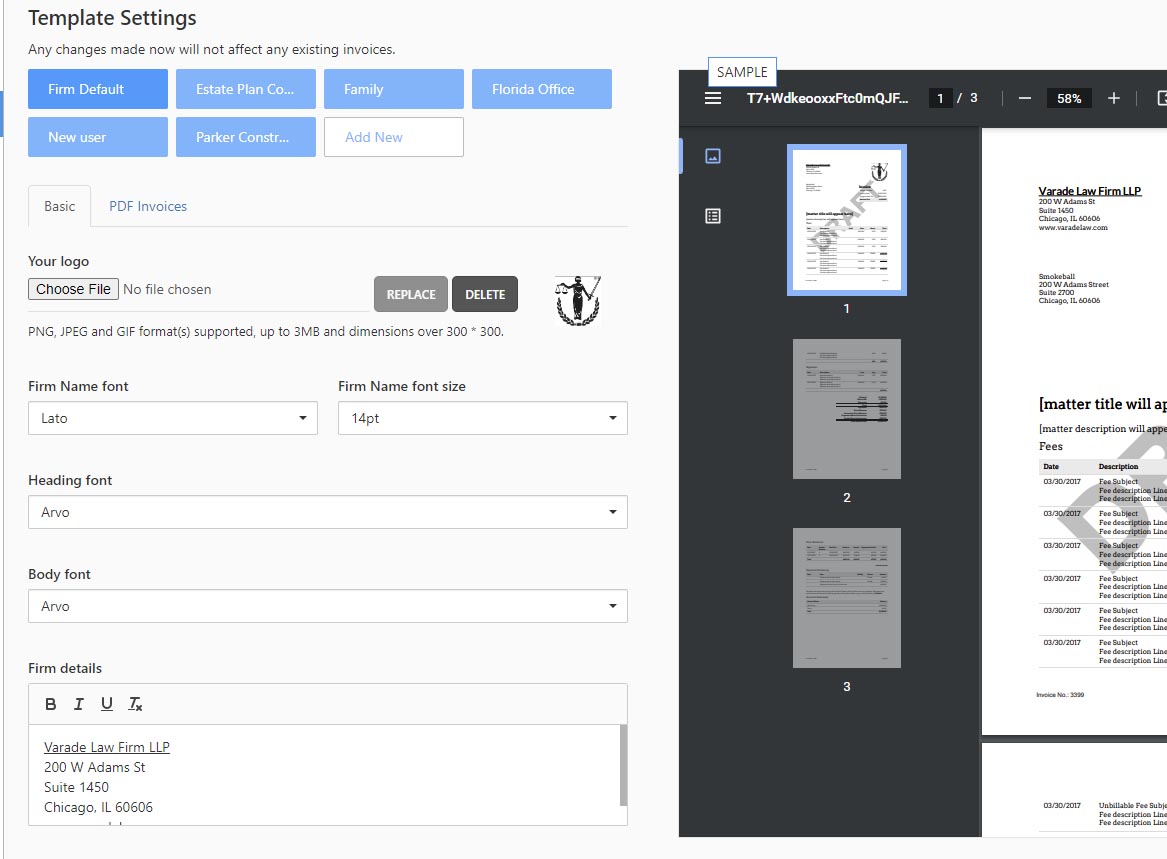The image size is (1167, 859).
Task: Select the Estate Plan Co... template
Action: click(x=246, y=89)
